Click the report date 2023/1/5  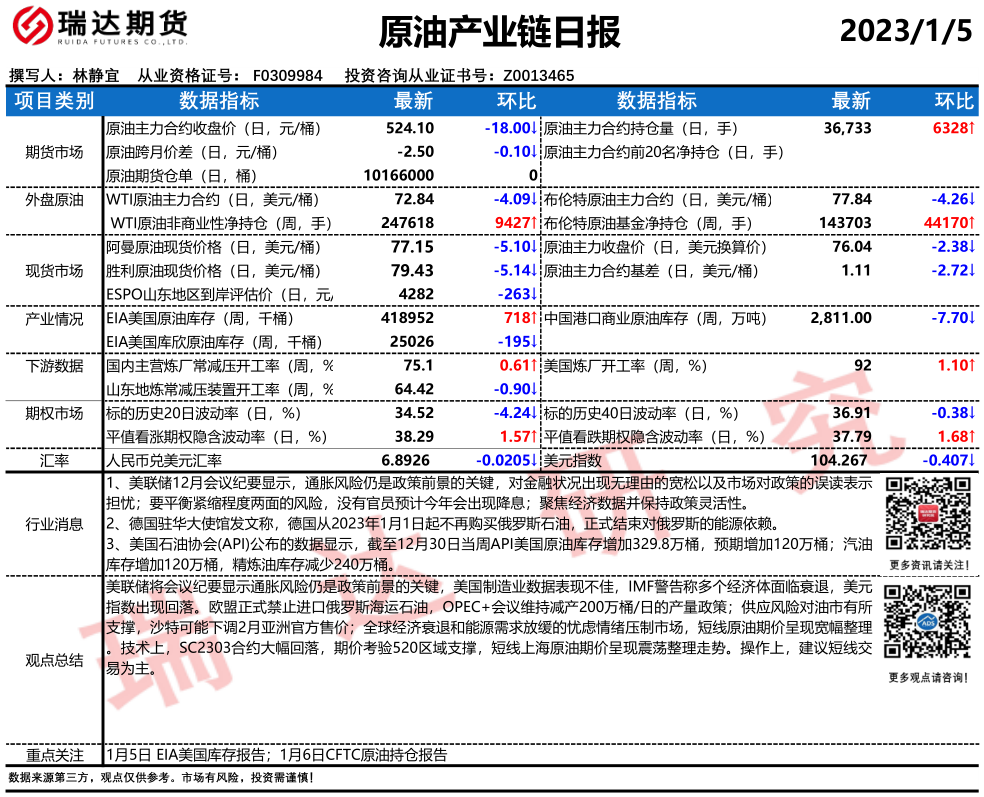[905, 31]
